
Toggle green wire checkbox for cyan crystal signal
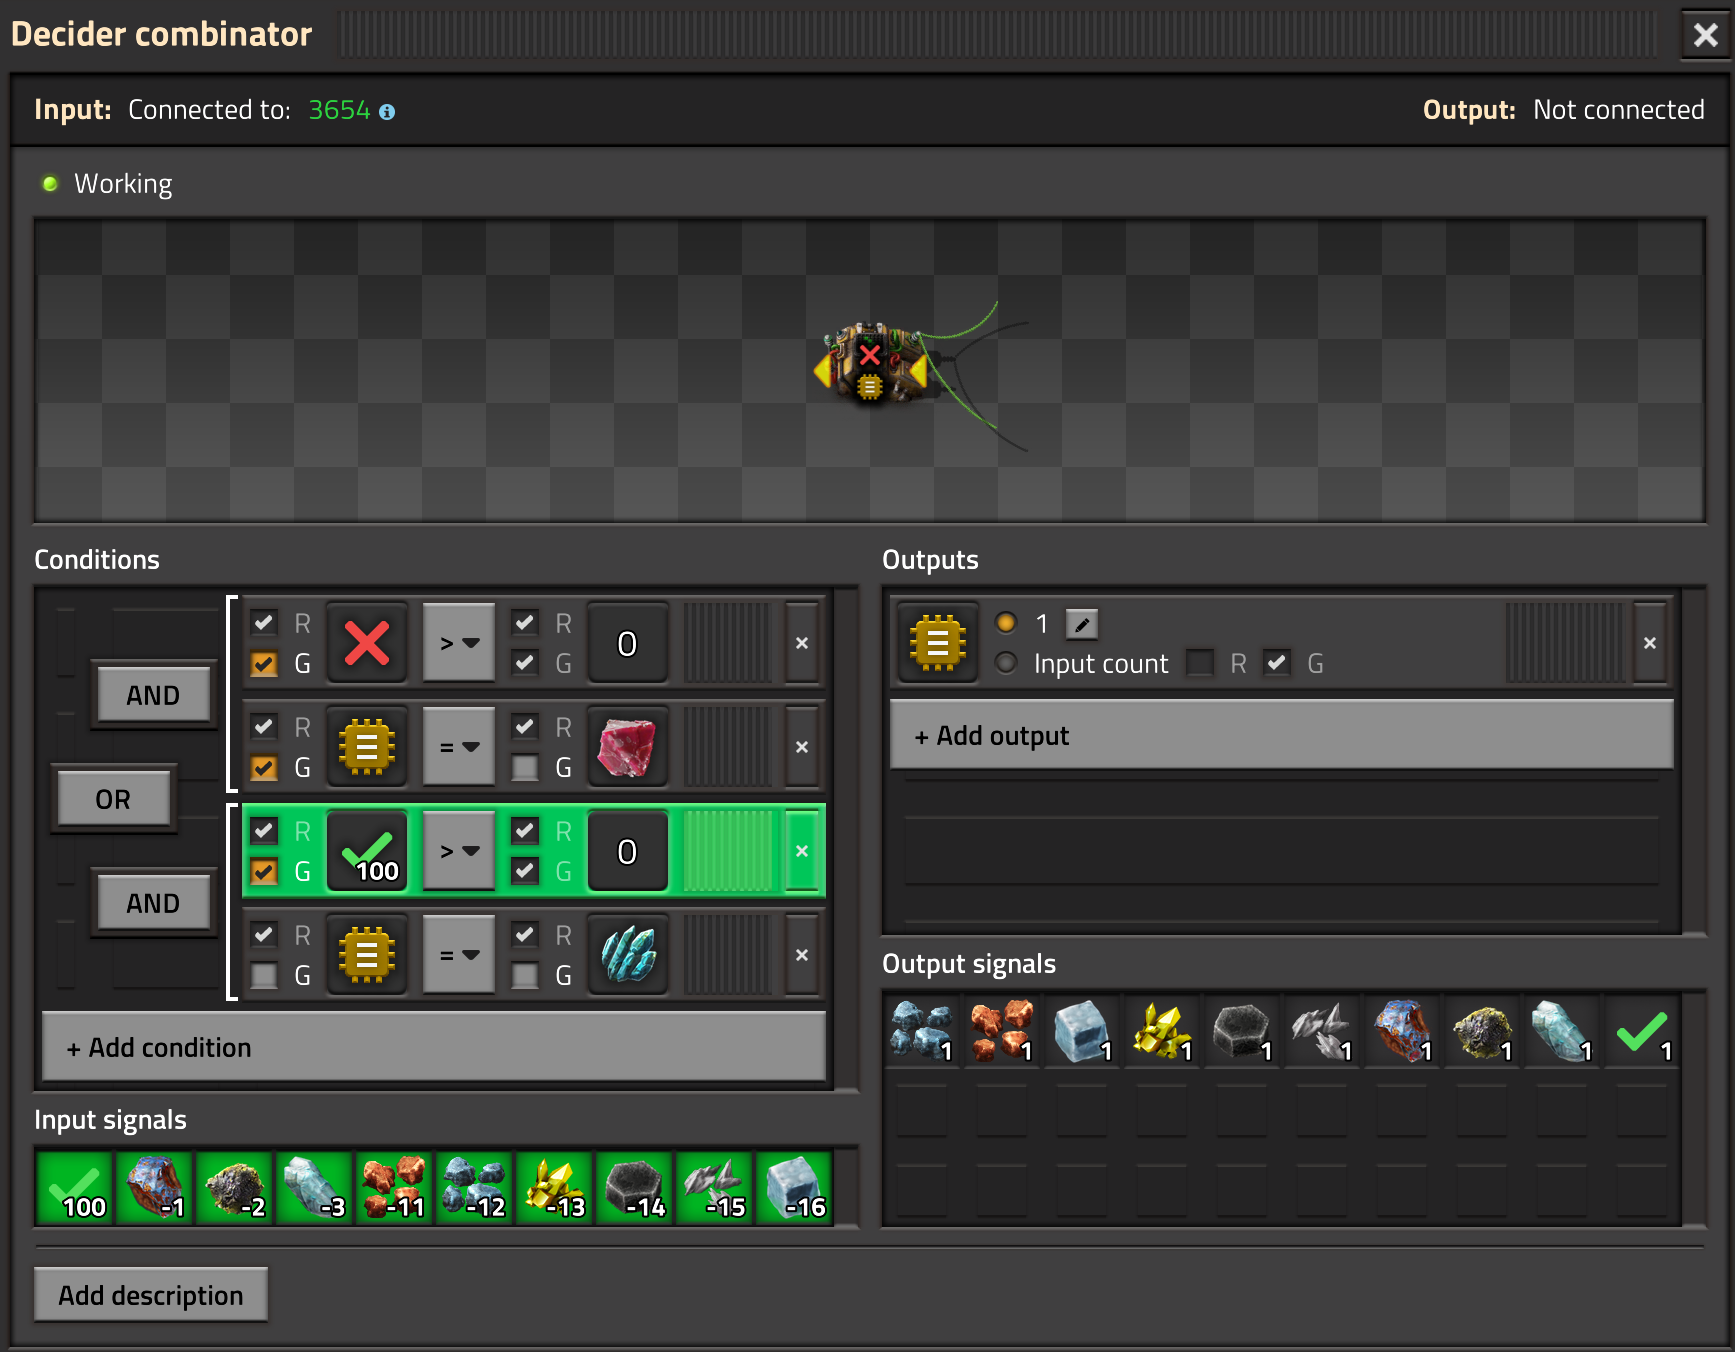click(525, 975)
